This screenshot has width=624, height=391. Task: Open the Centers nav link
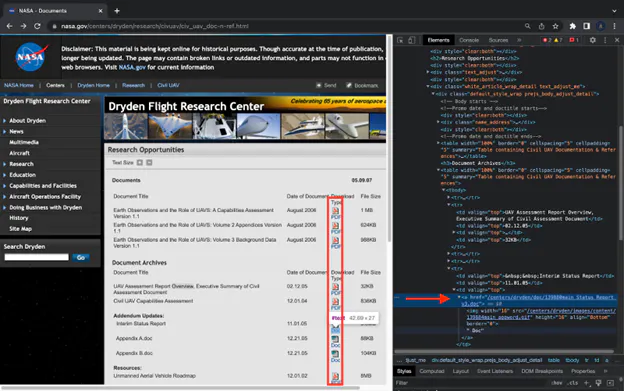(55, 85)
